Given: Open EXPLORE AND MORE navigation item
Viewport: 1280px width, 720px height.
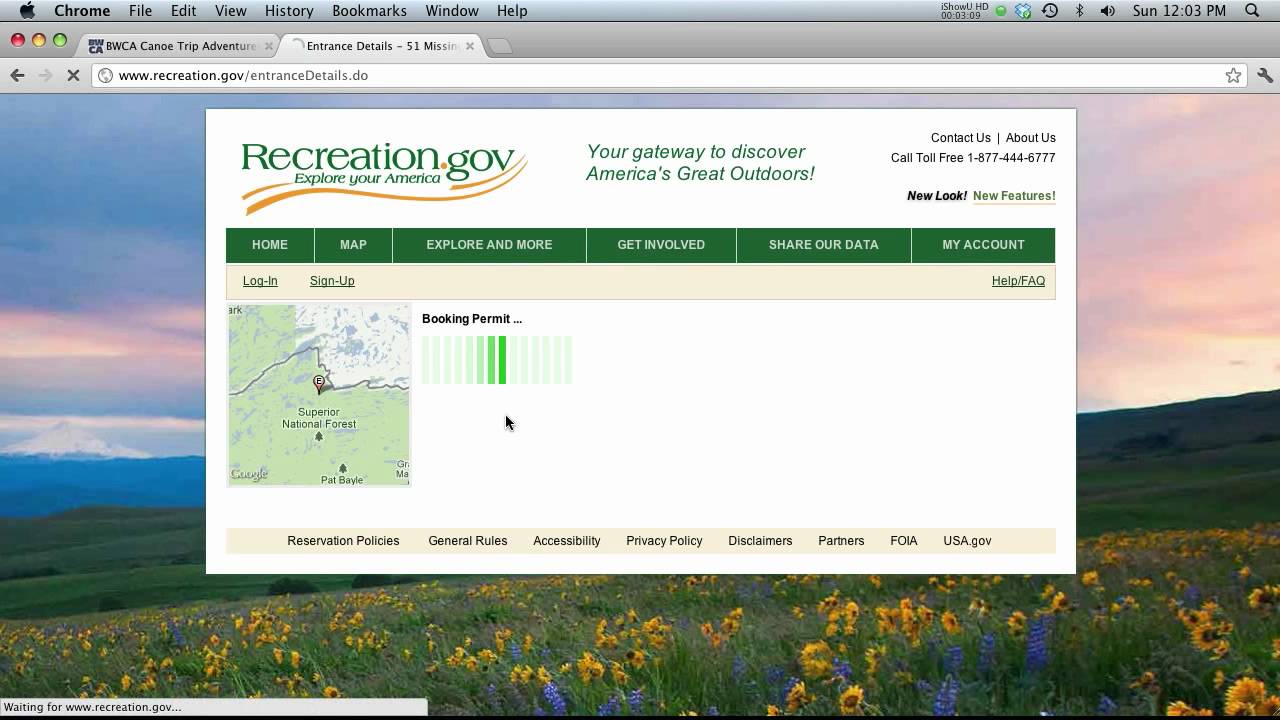Looking at the screenshot, I should (489, 245).
